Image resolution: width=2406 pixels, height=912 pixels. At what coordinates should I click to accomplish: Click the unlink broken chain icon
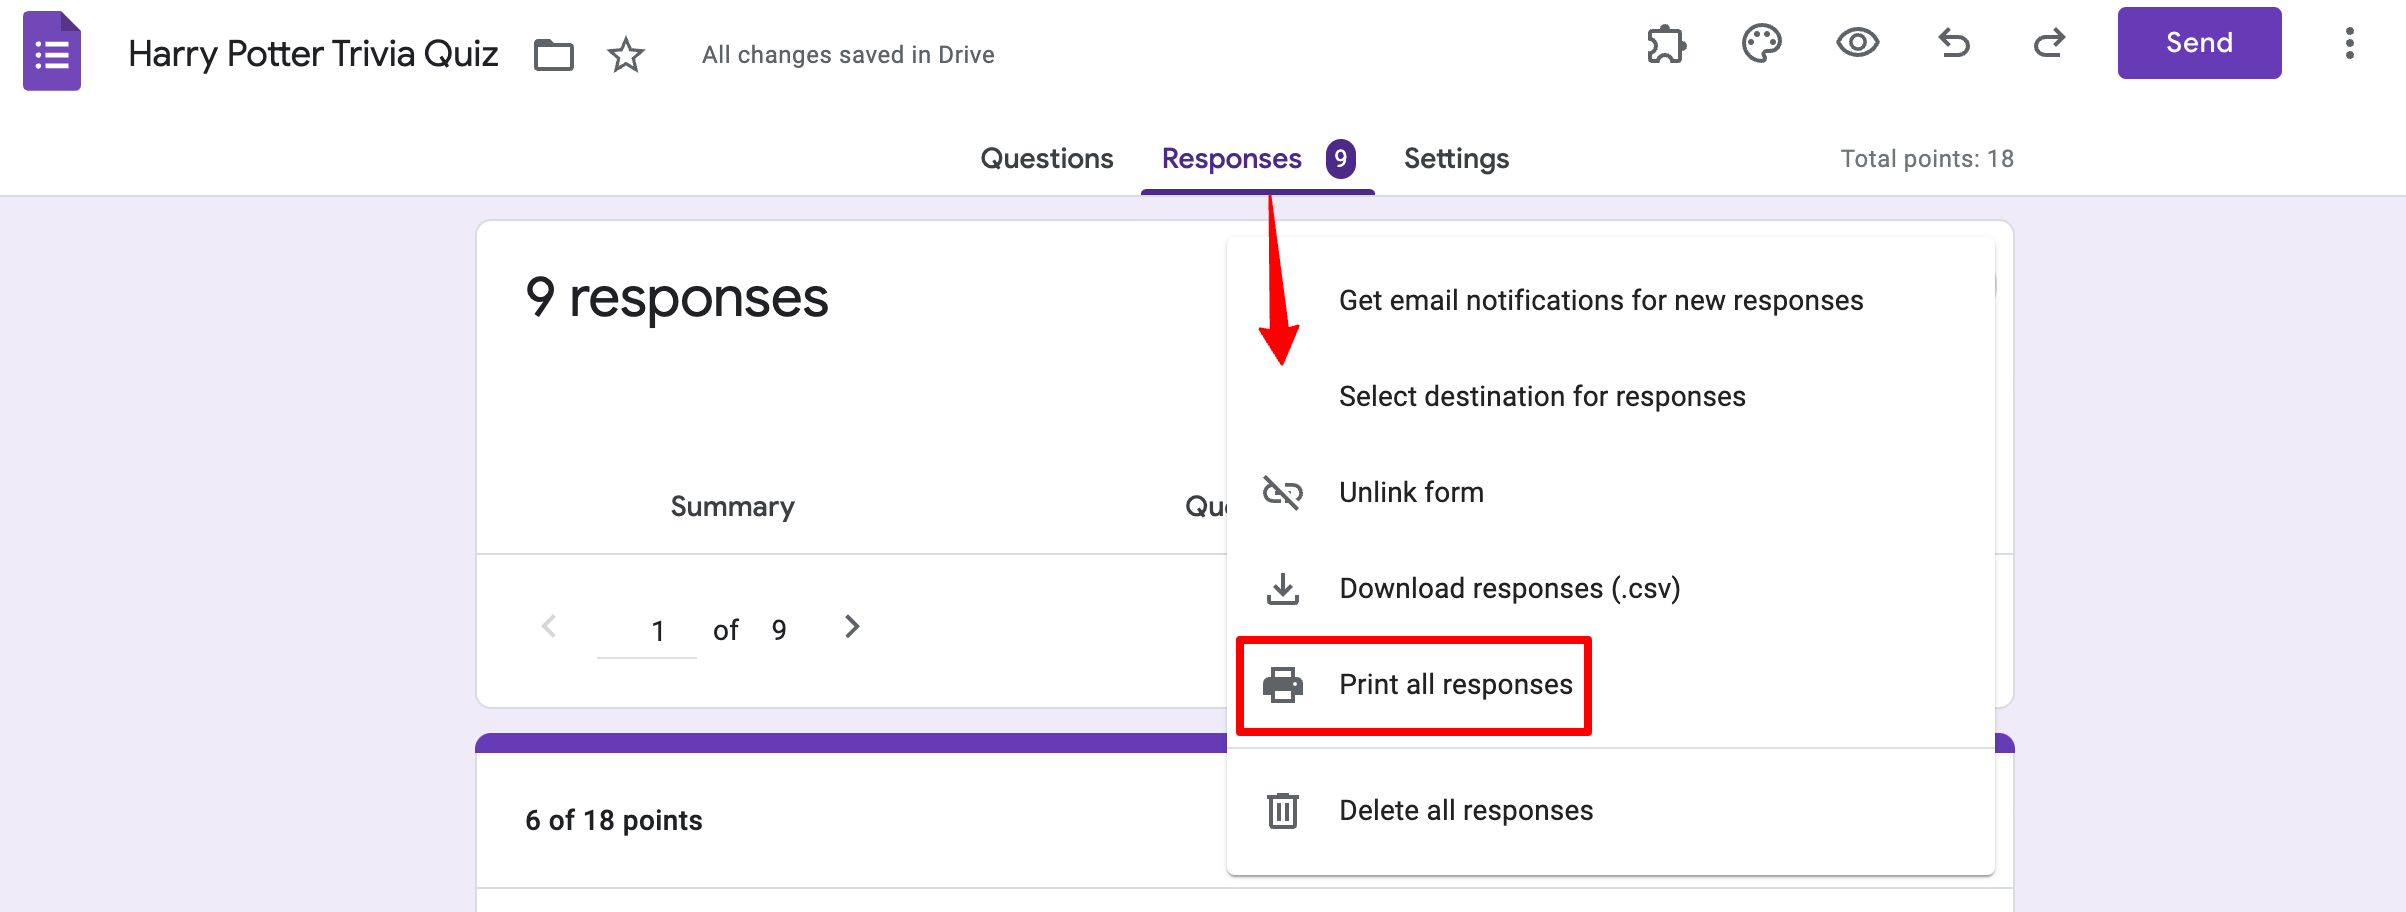pos(1282,492)
